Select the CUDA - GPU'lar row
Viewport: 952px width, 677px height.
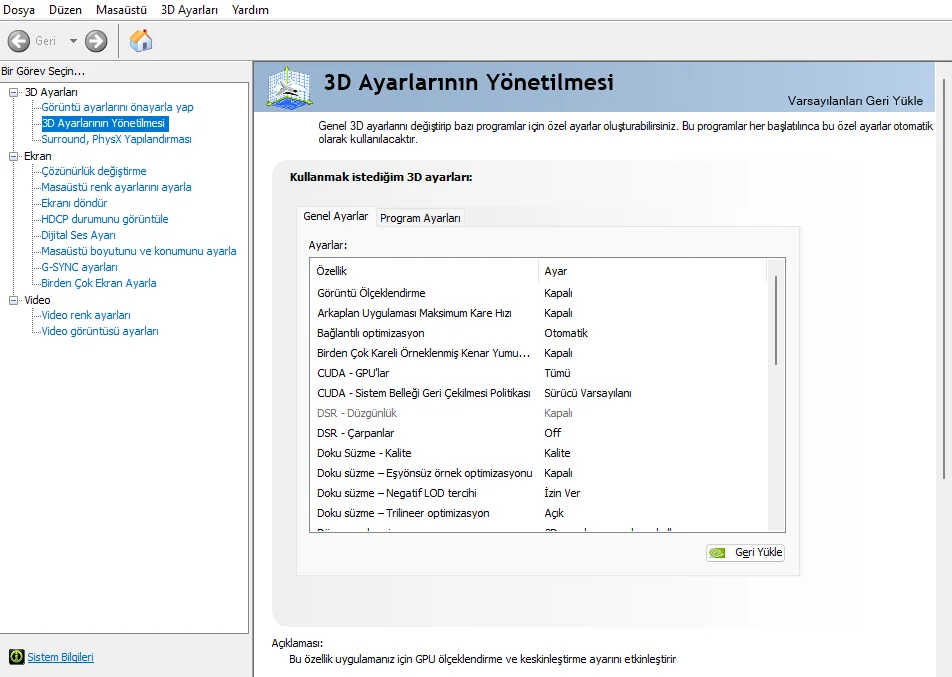click(538, 373)
